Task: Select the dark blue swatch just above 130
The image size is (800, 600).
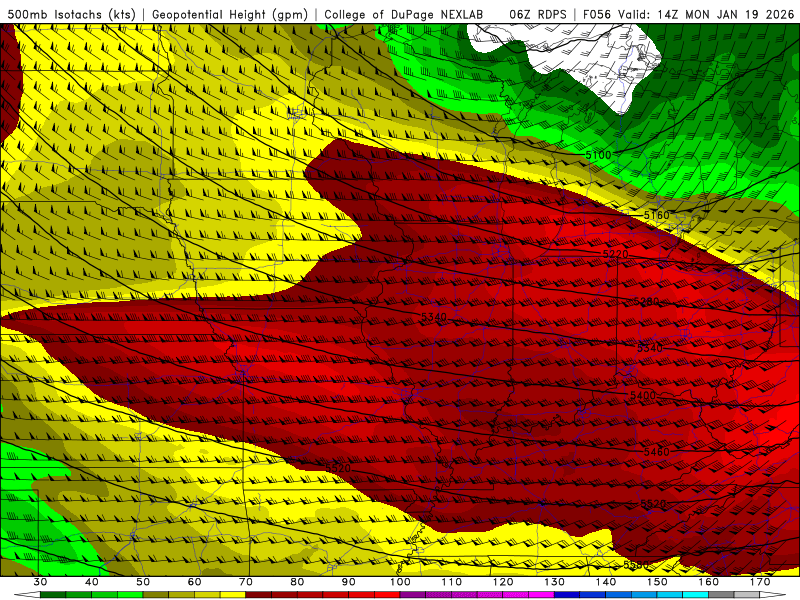Action: pyautogui.click(x=567, y=595)
